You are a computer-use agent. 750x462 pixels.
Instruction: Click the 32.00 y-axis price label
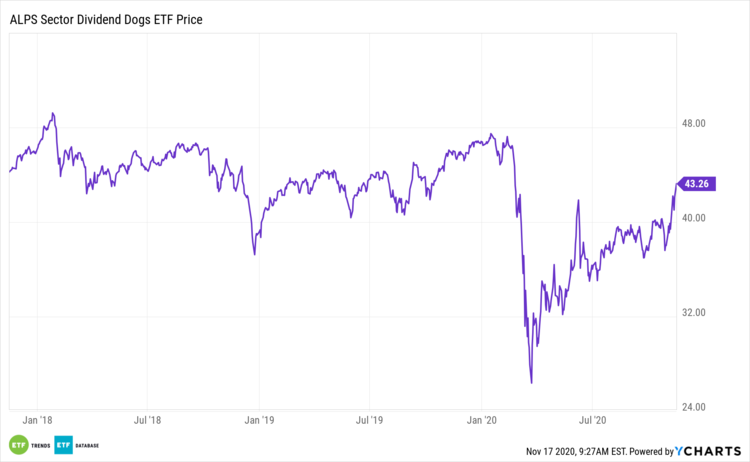point(694,313)
